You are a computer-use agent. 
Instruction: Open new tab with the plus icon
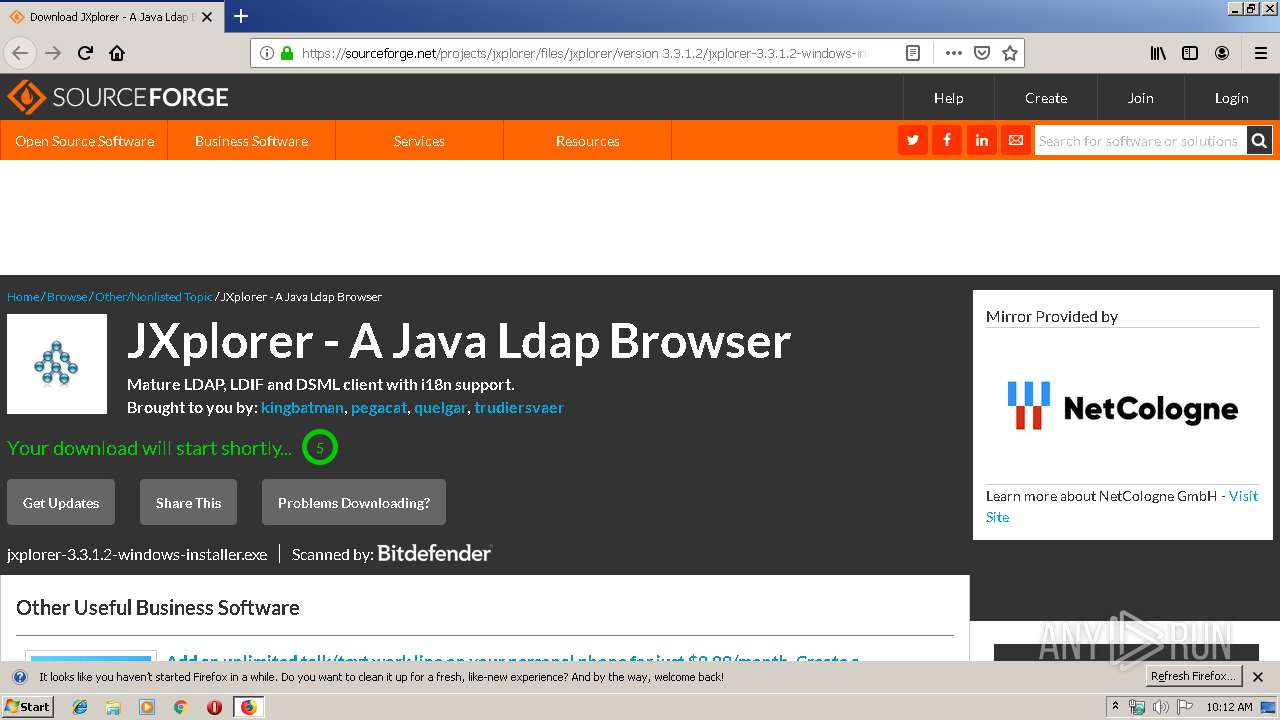(240, 16)
